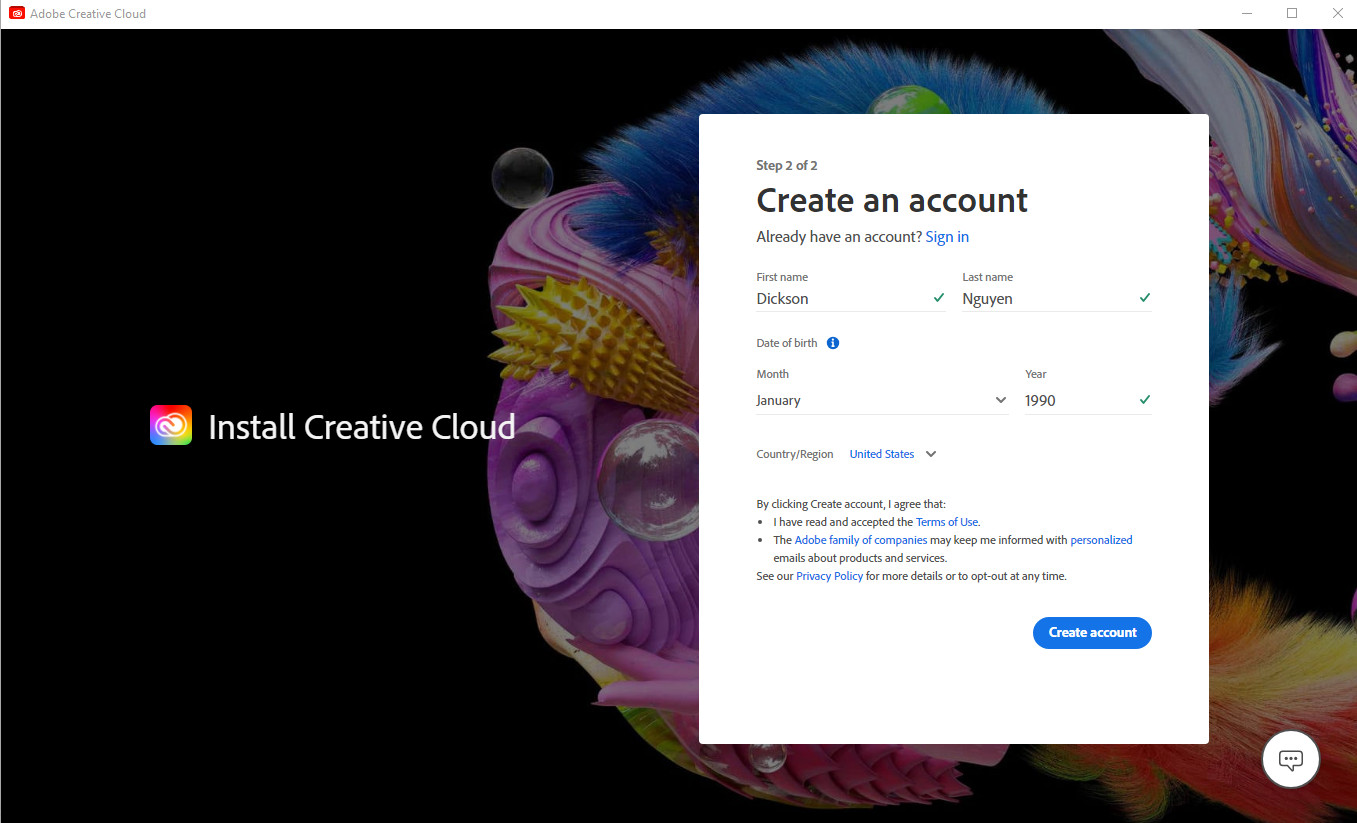The width and height of the screenshot is (1357, 823).
Task: Click the Last name field with Nguyen
Action: click(1045, 298)
